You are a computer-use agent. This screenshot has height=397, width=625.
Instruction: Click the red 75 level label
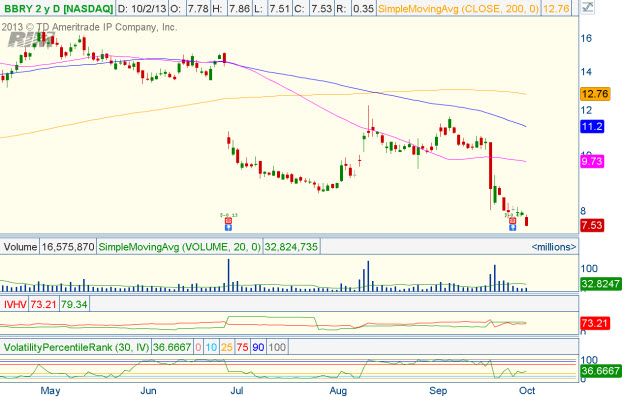[242, 347]
